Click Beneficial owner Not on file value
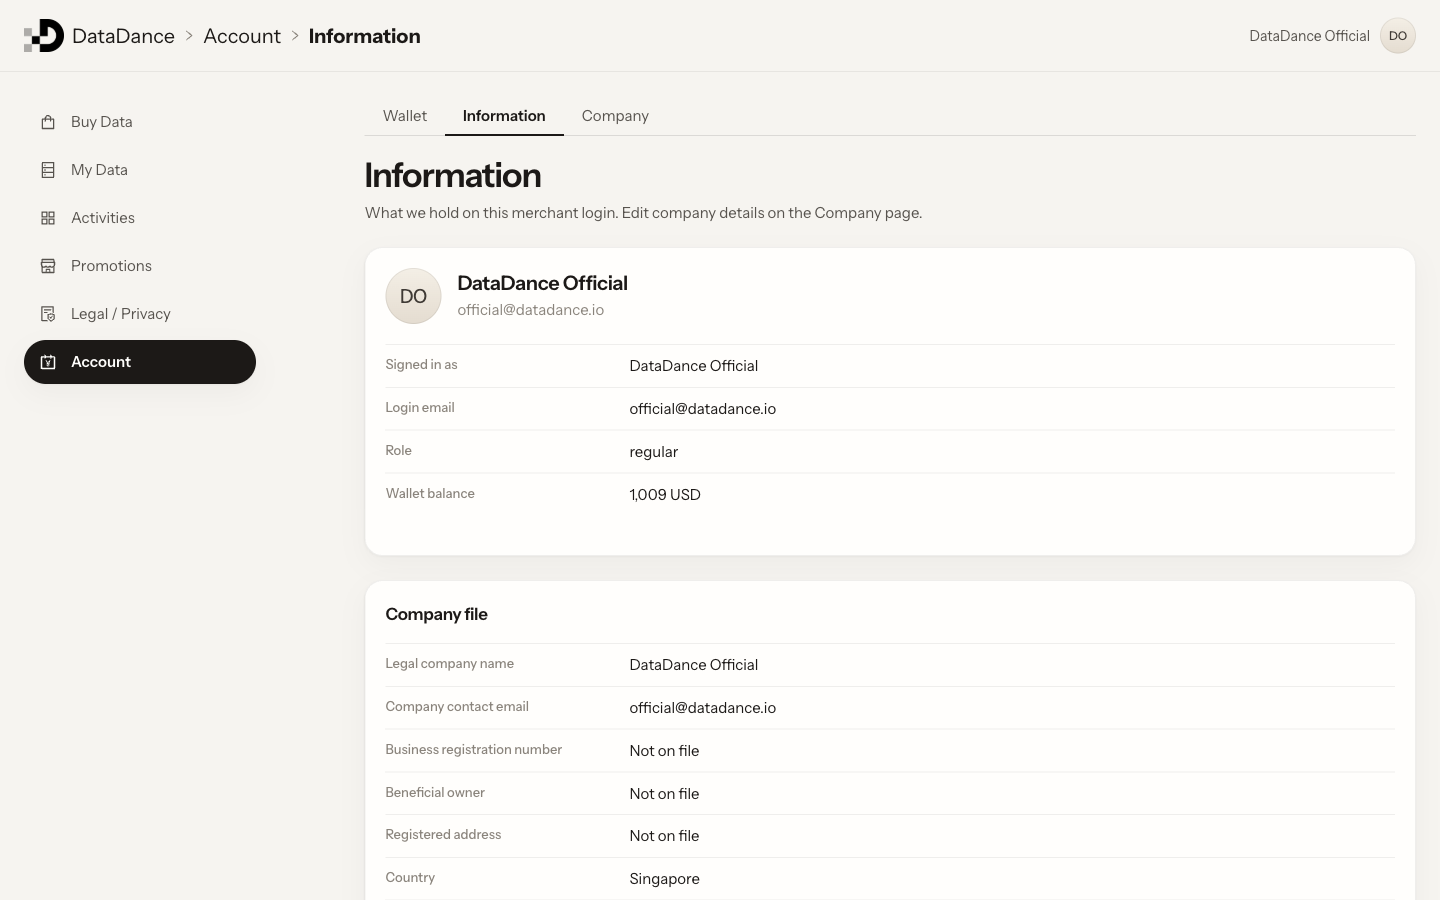1440x900 pixels. (x=664, y=794)
